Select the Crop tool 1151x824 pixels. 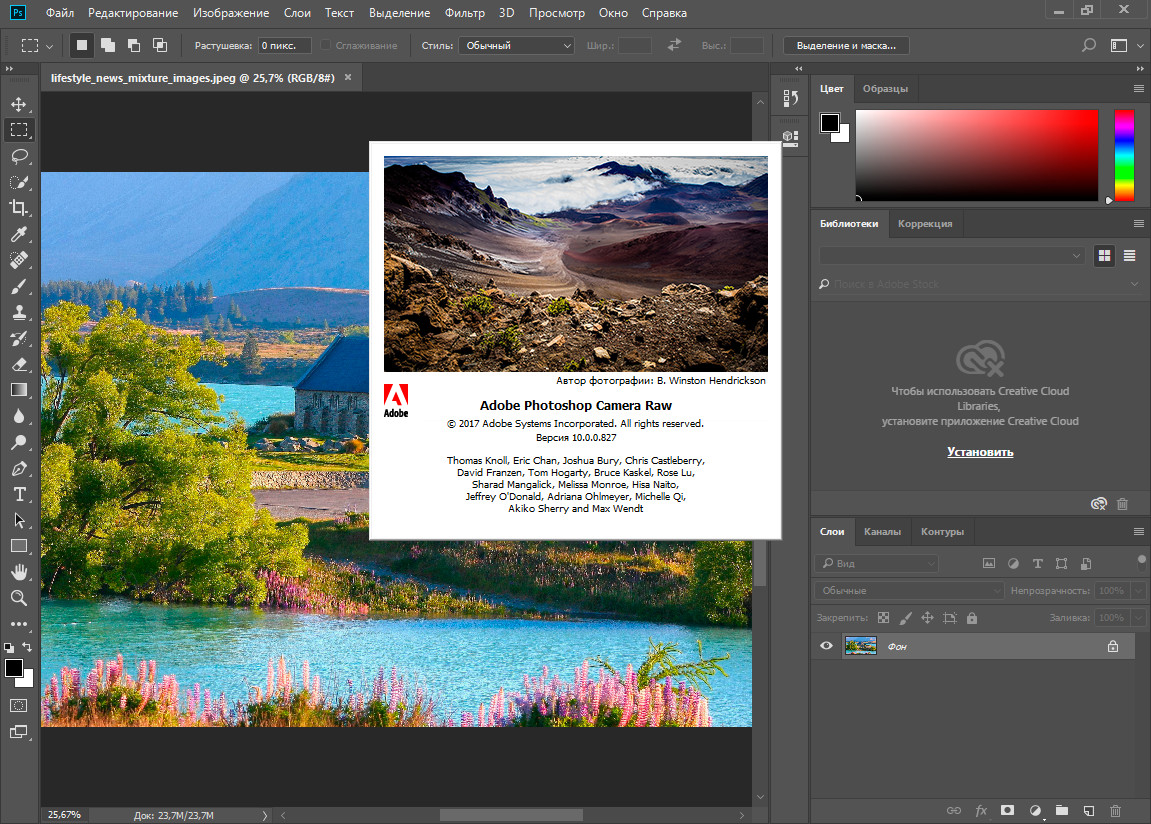19,208
